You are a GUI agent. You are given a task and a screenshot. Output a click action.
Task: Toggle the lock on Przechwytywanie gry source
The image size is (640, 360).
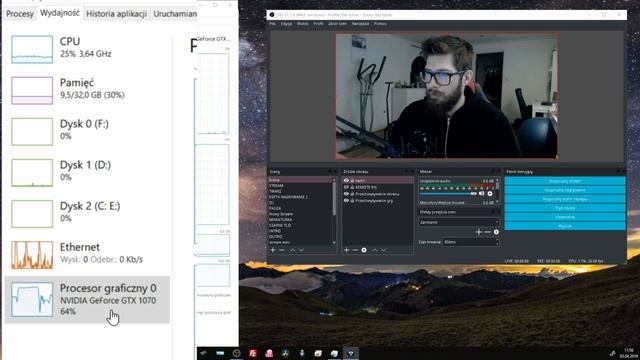(x=352, y=200)
